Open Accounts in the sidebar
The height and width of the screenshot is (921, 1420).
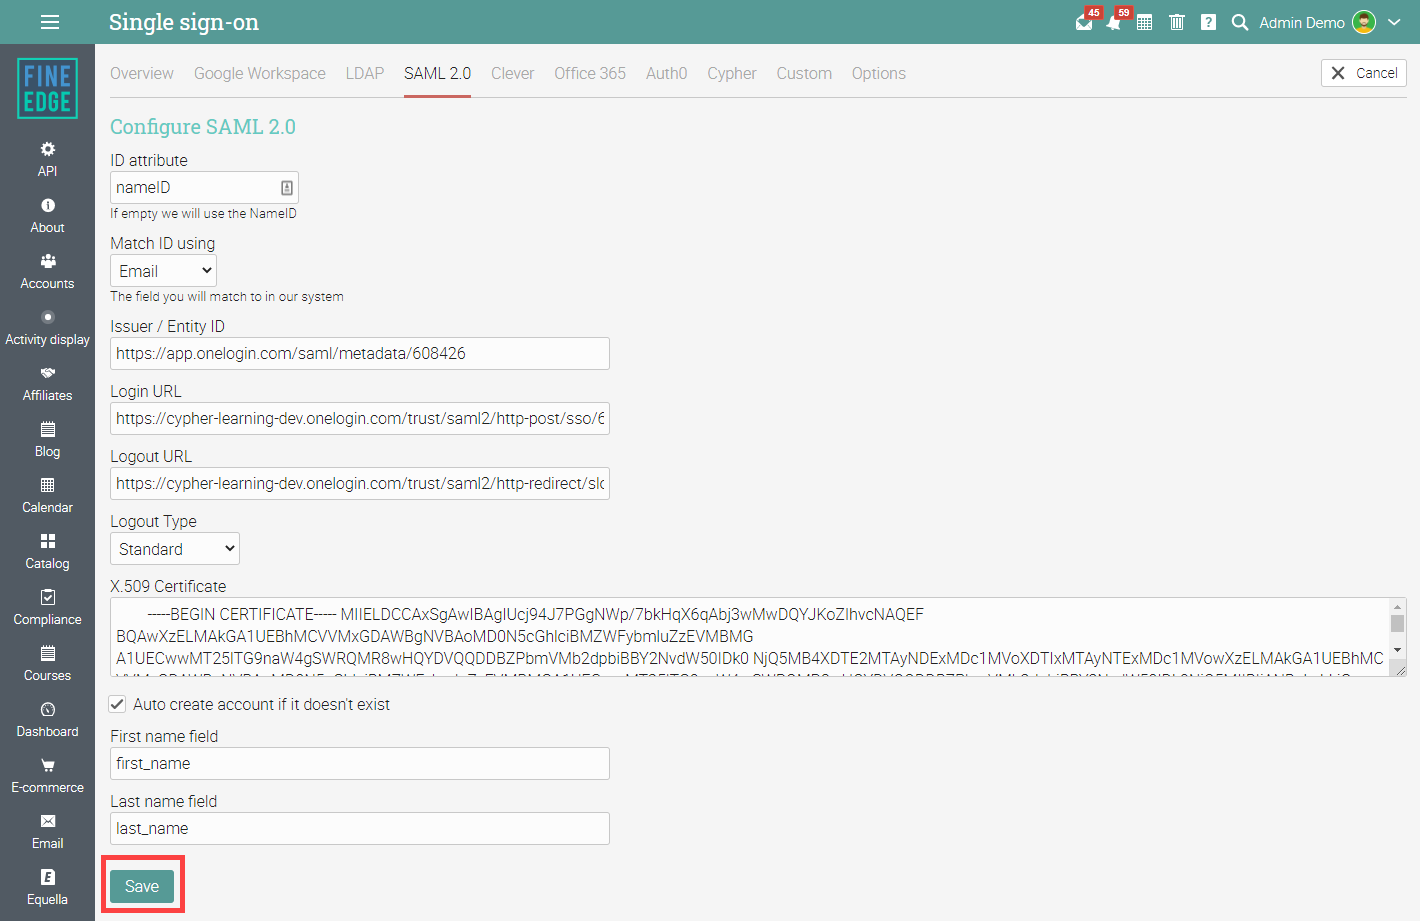tap(47, 271)
